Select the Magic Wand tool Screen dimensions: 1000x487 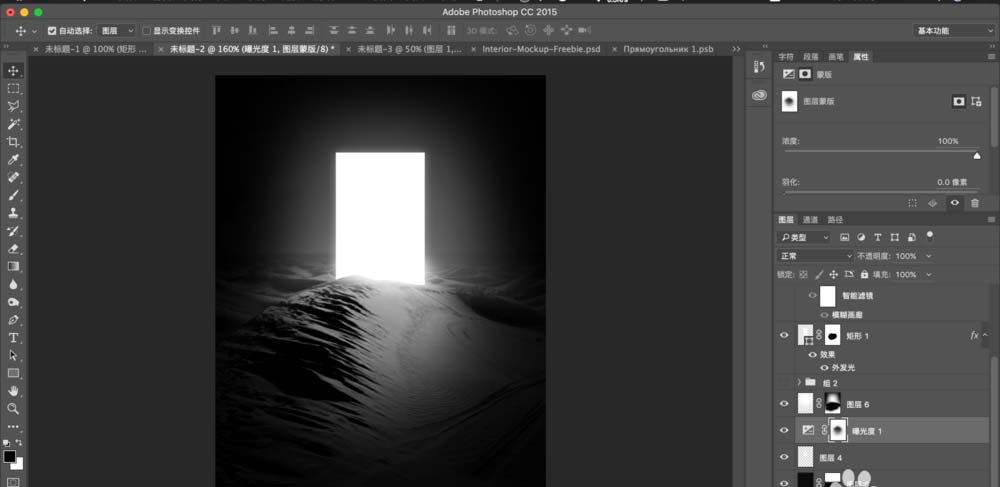13,124
